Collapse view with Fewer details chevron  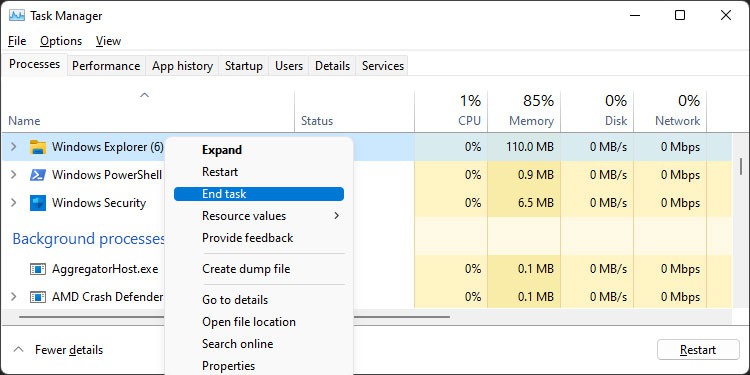18,349
